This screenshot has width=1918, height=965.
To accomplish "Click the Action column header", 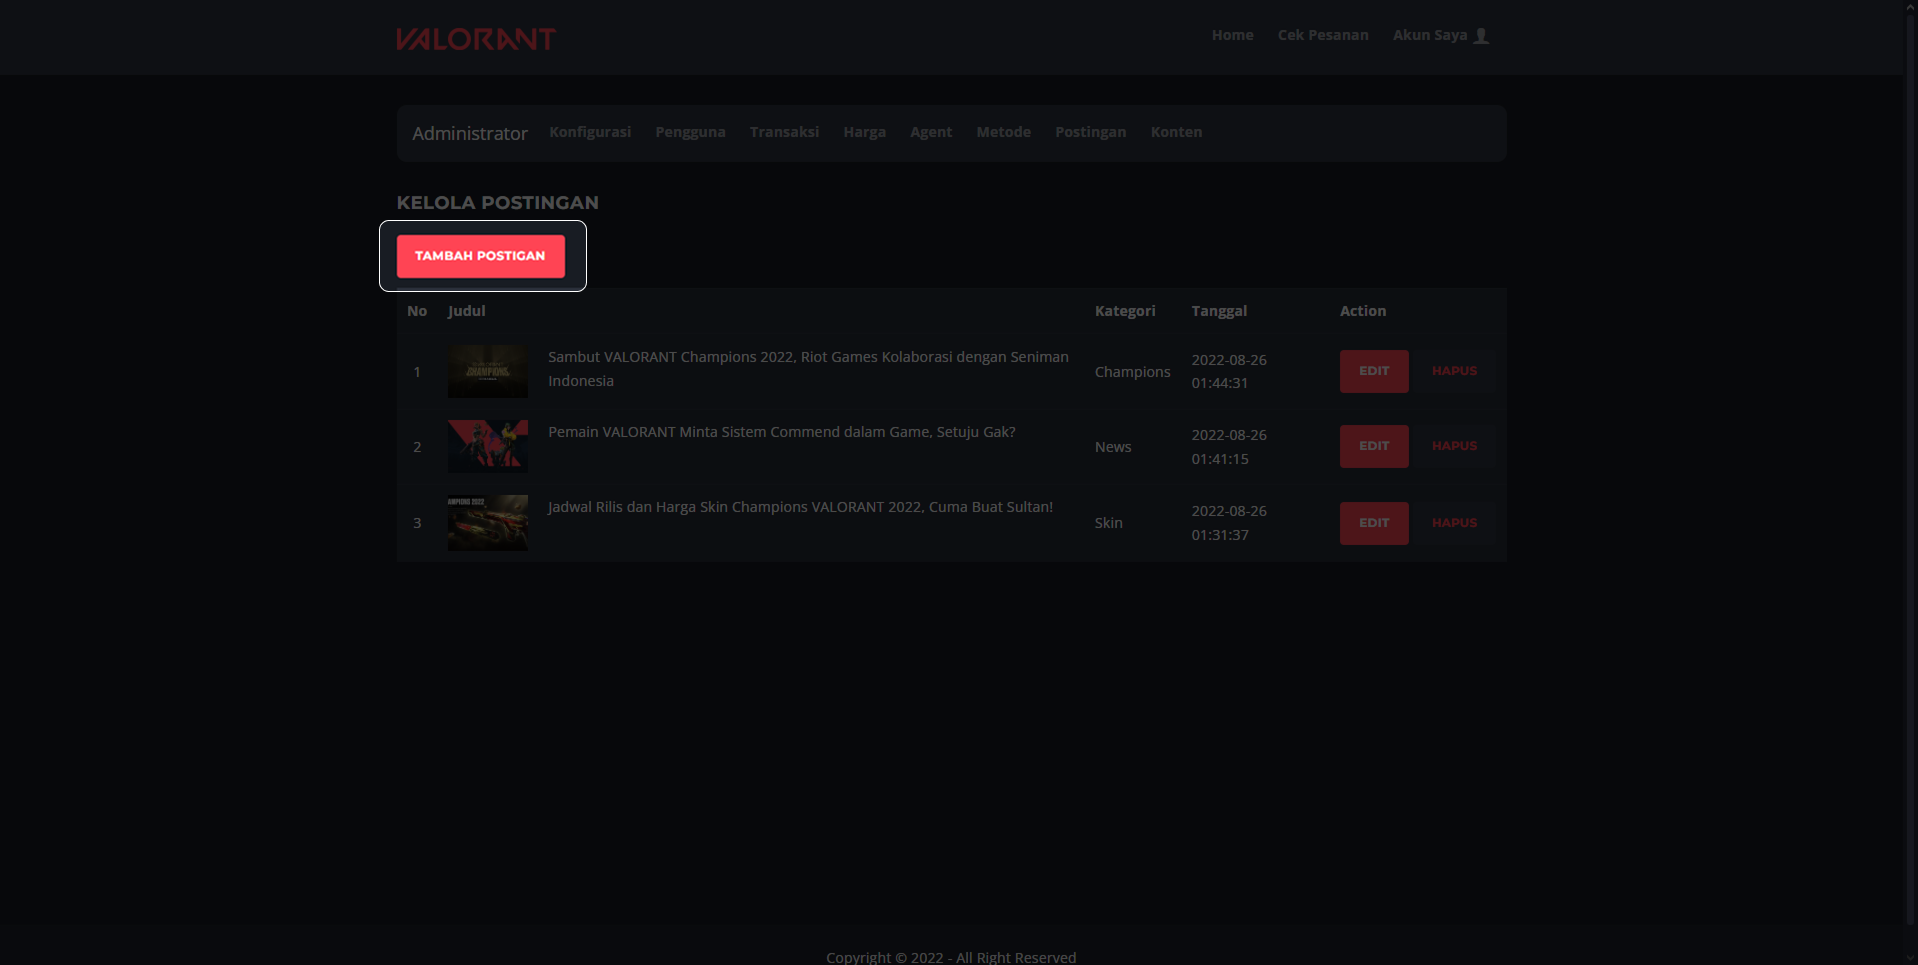I will click(1363, 311).
